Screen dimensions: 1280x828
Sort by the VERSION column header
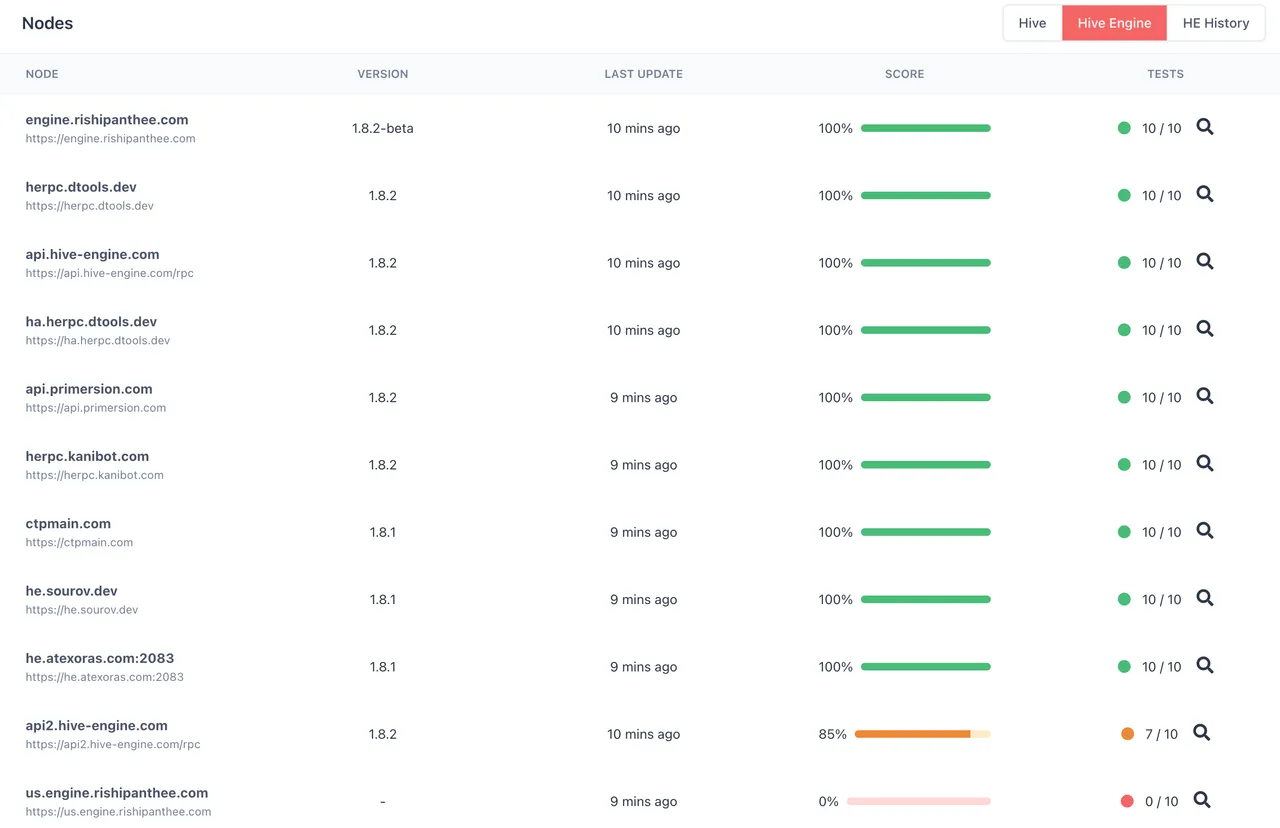pyautogui.click(x=383, y=74)
